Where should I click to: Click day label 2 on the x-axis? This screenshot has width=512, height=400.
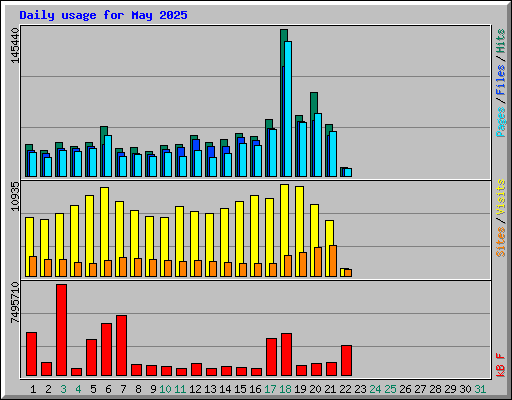[48, 389]
